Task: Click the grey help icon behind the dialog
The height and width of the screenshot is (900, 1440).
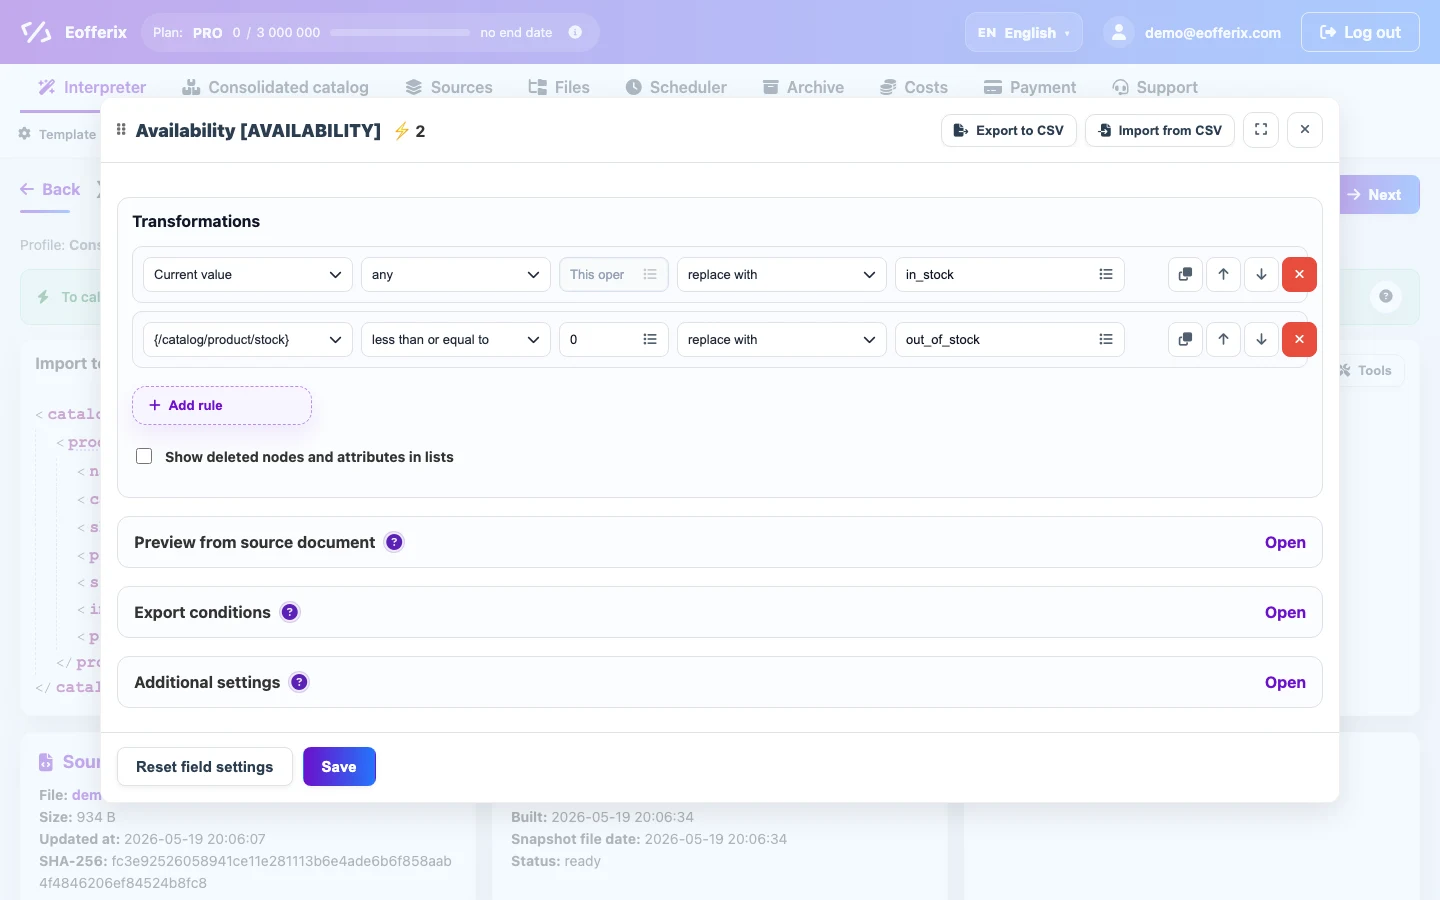Action: point(1386,296)
